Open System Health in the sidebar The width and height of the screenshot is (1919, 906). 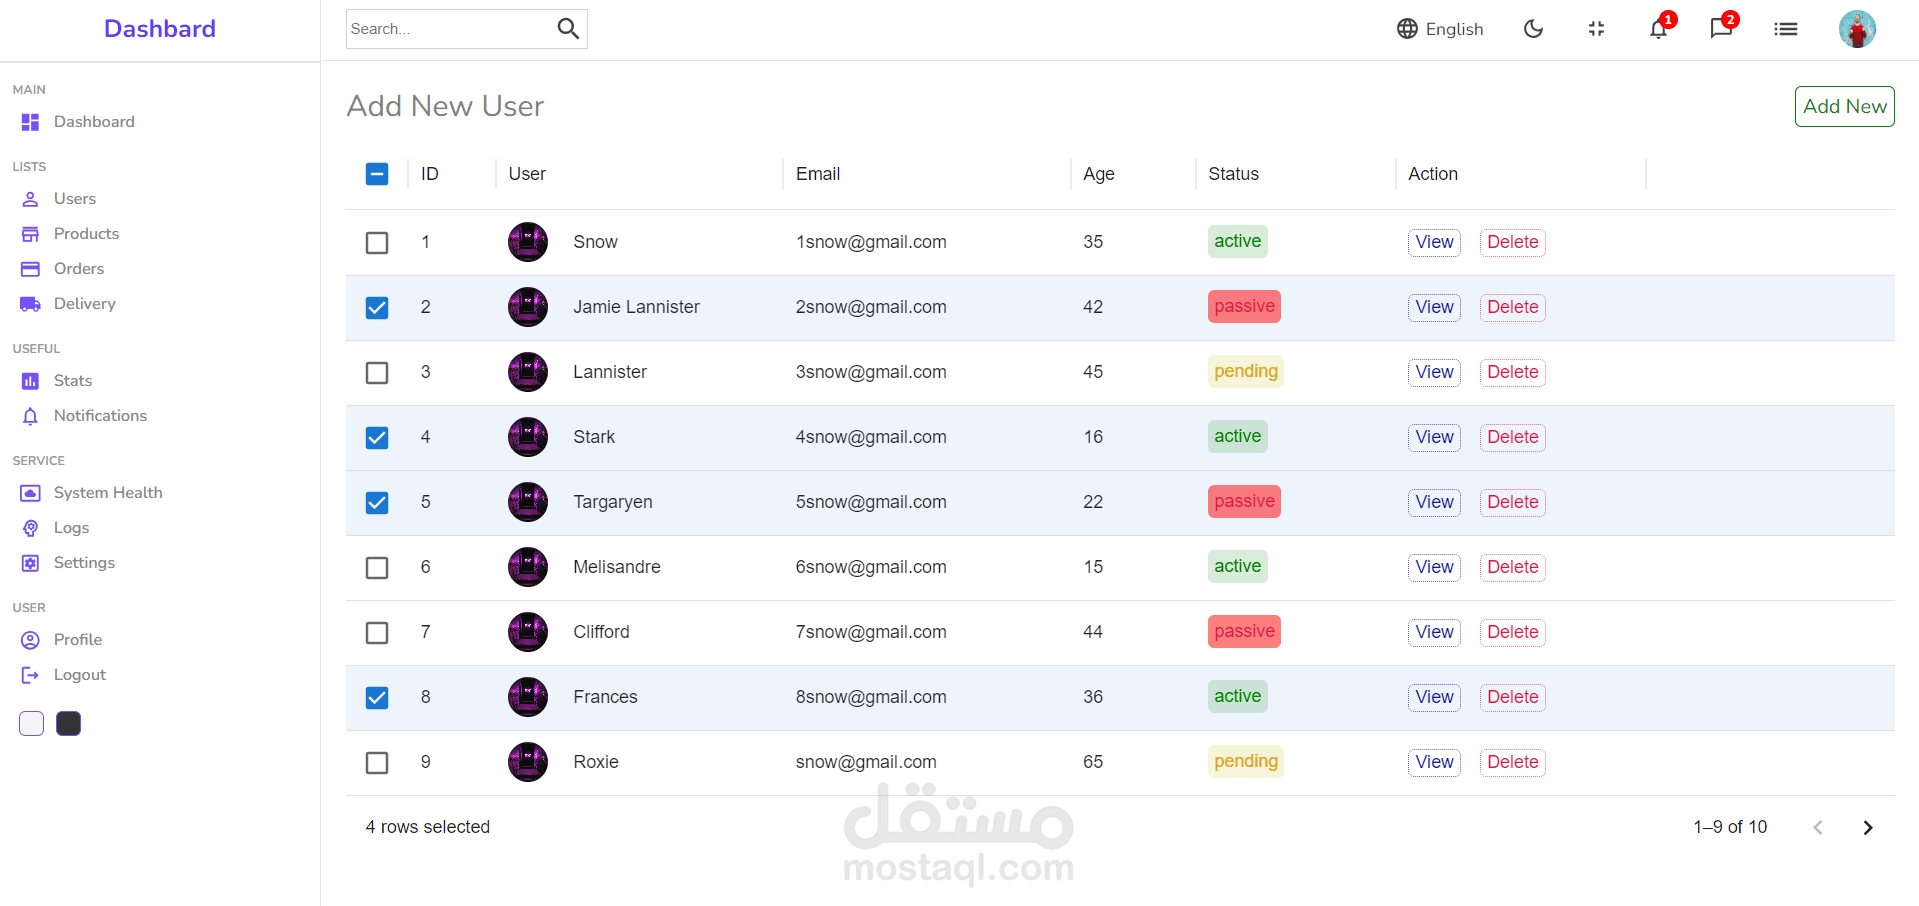click(x=107, y=493)
